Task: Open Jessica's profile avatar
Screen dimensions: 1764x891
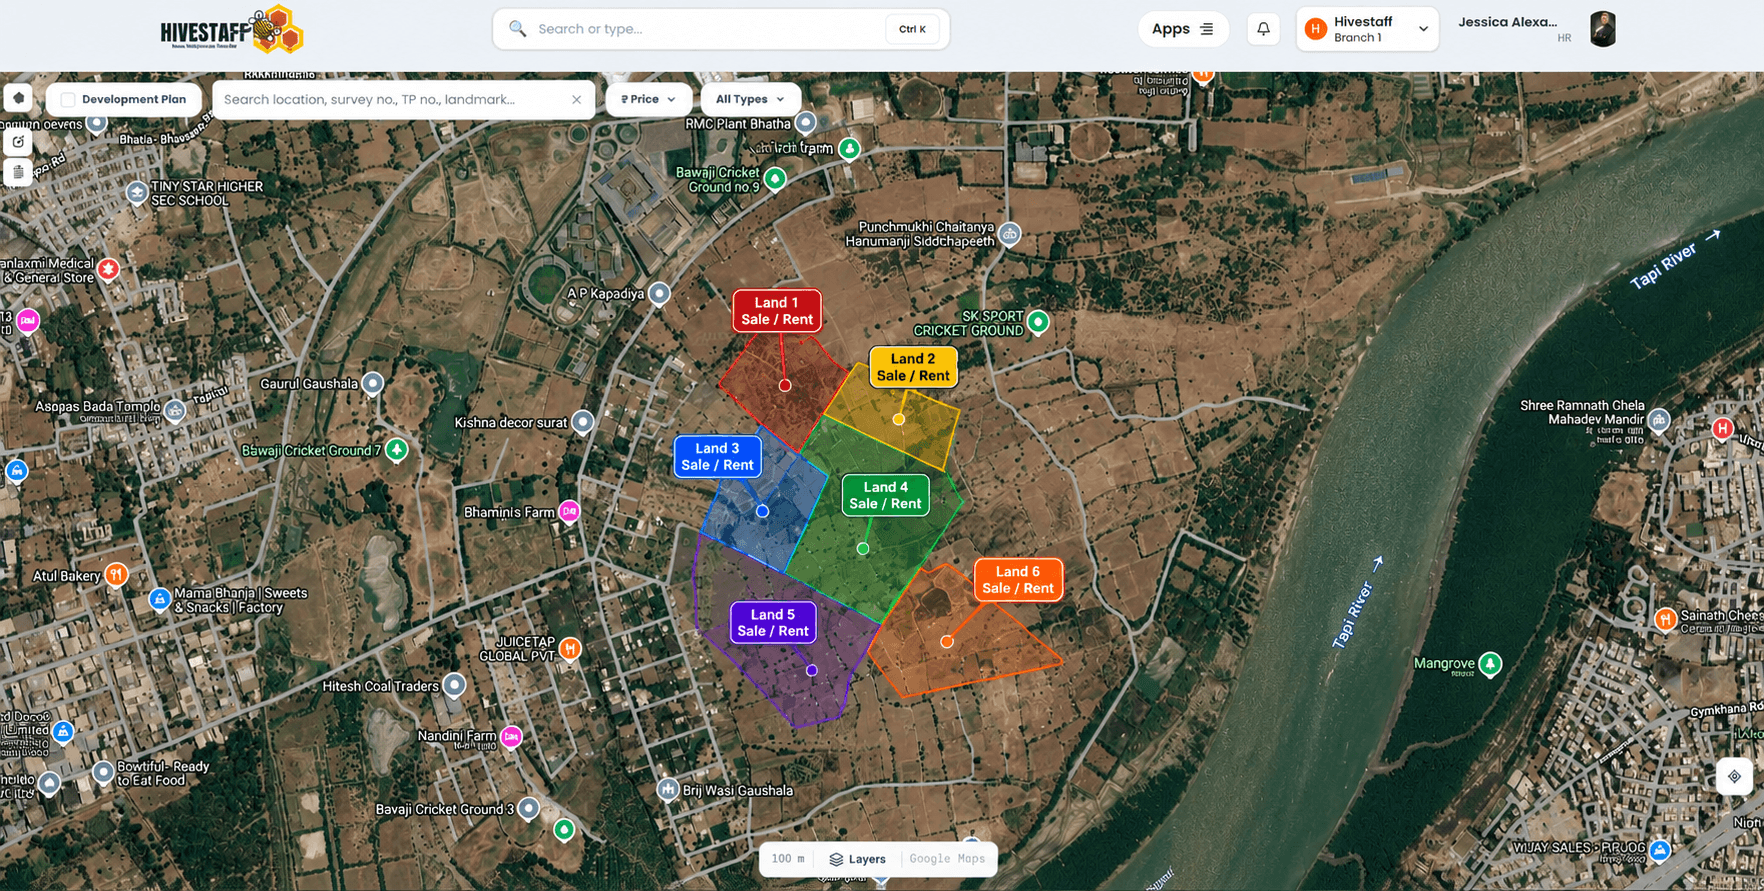Action: [x=1603, y=29]
